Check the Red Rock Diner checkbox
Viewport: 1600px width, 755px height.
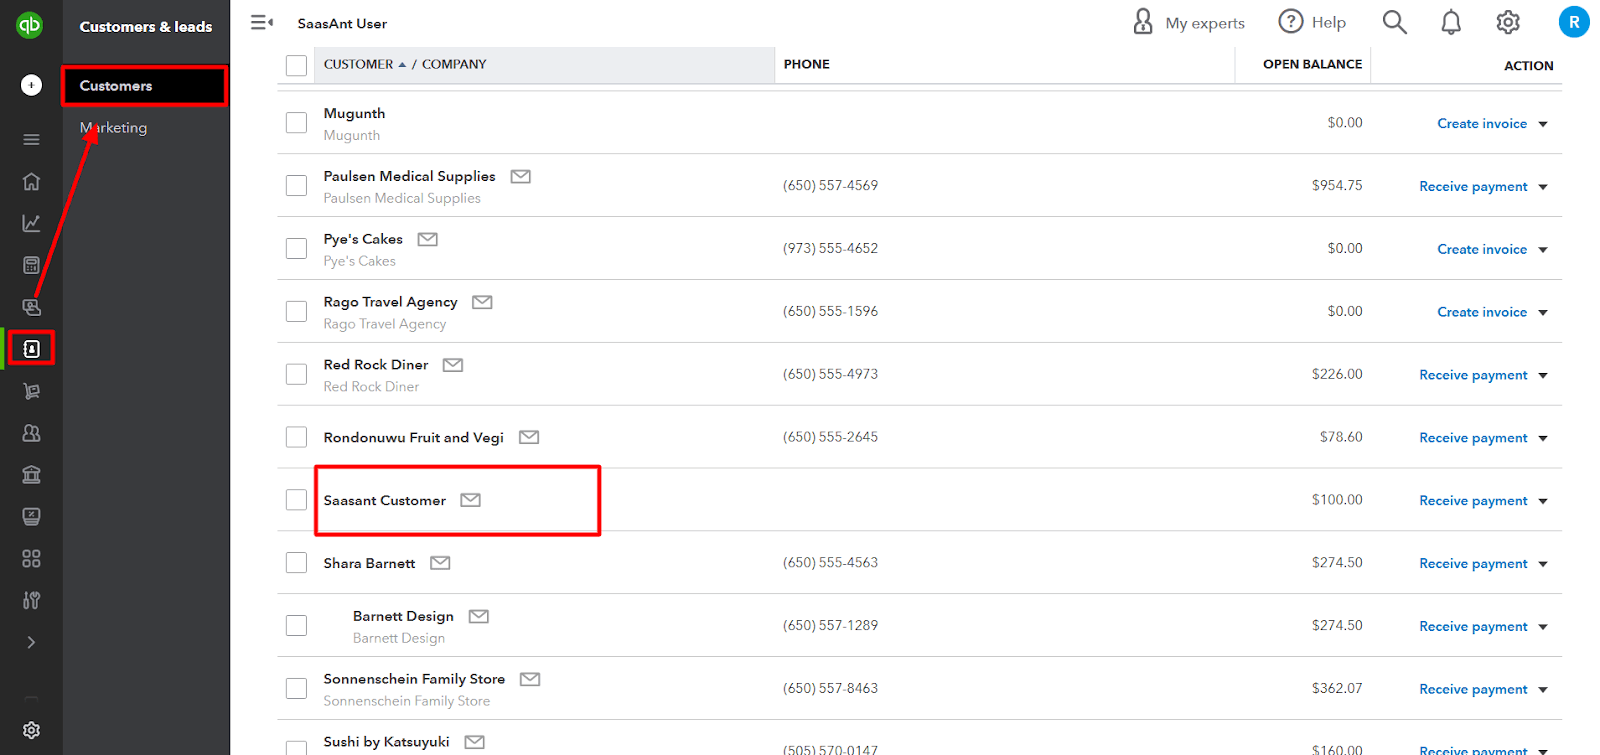(296, 374)
